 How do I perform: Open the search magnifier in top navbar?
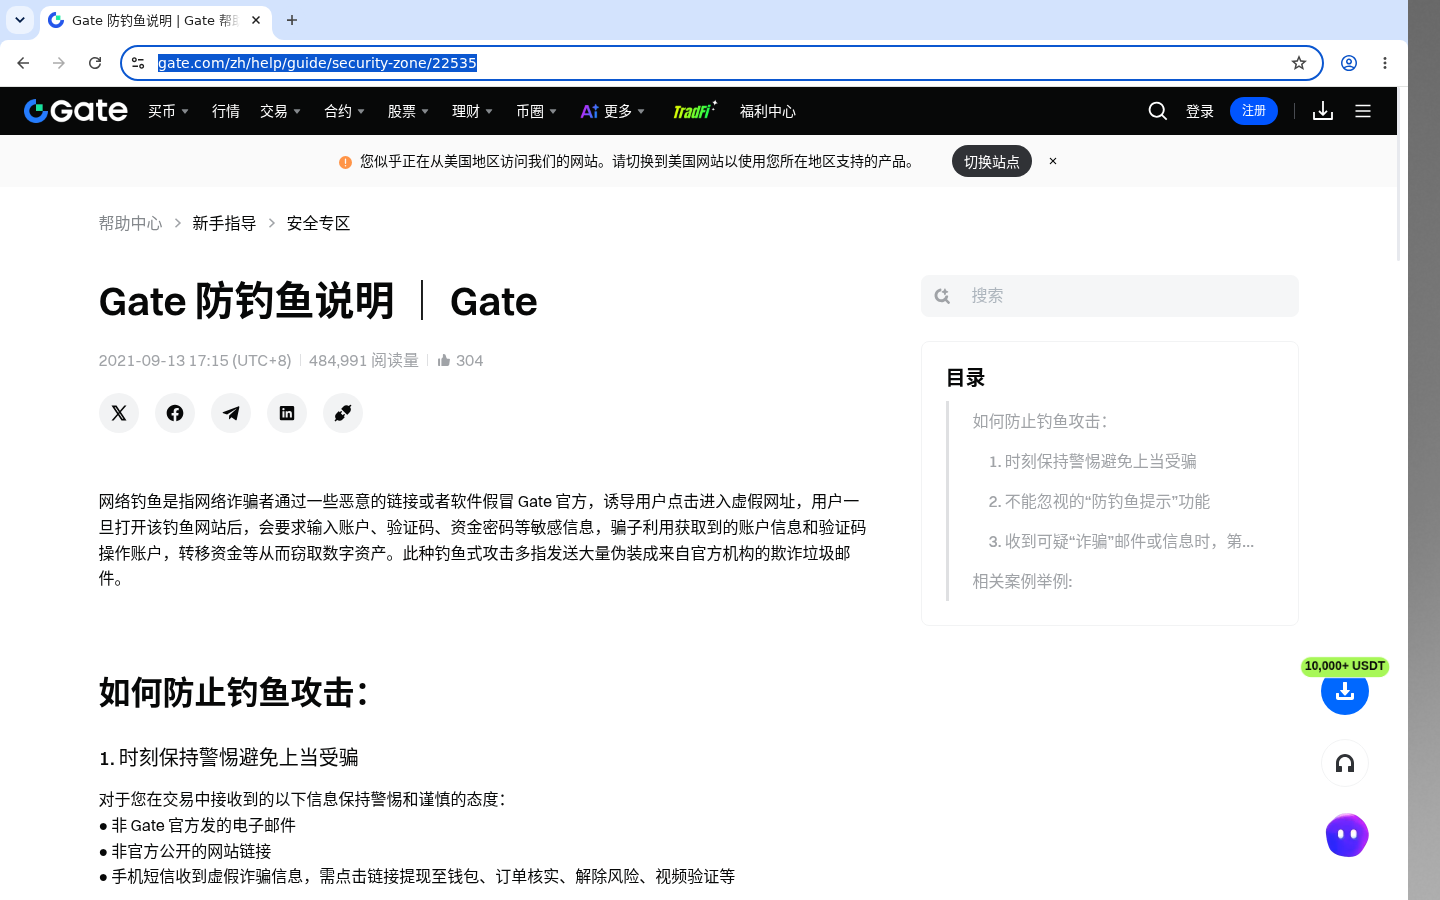[x=1158, y=111]
